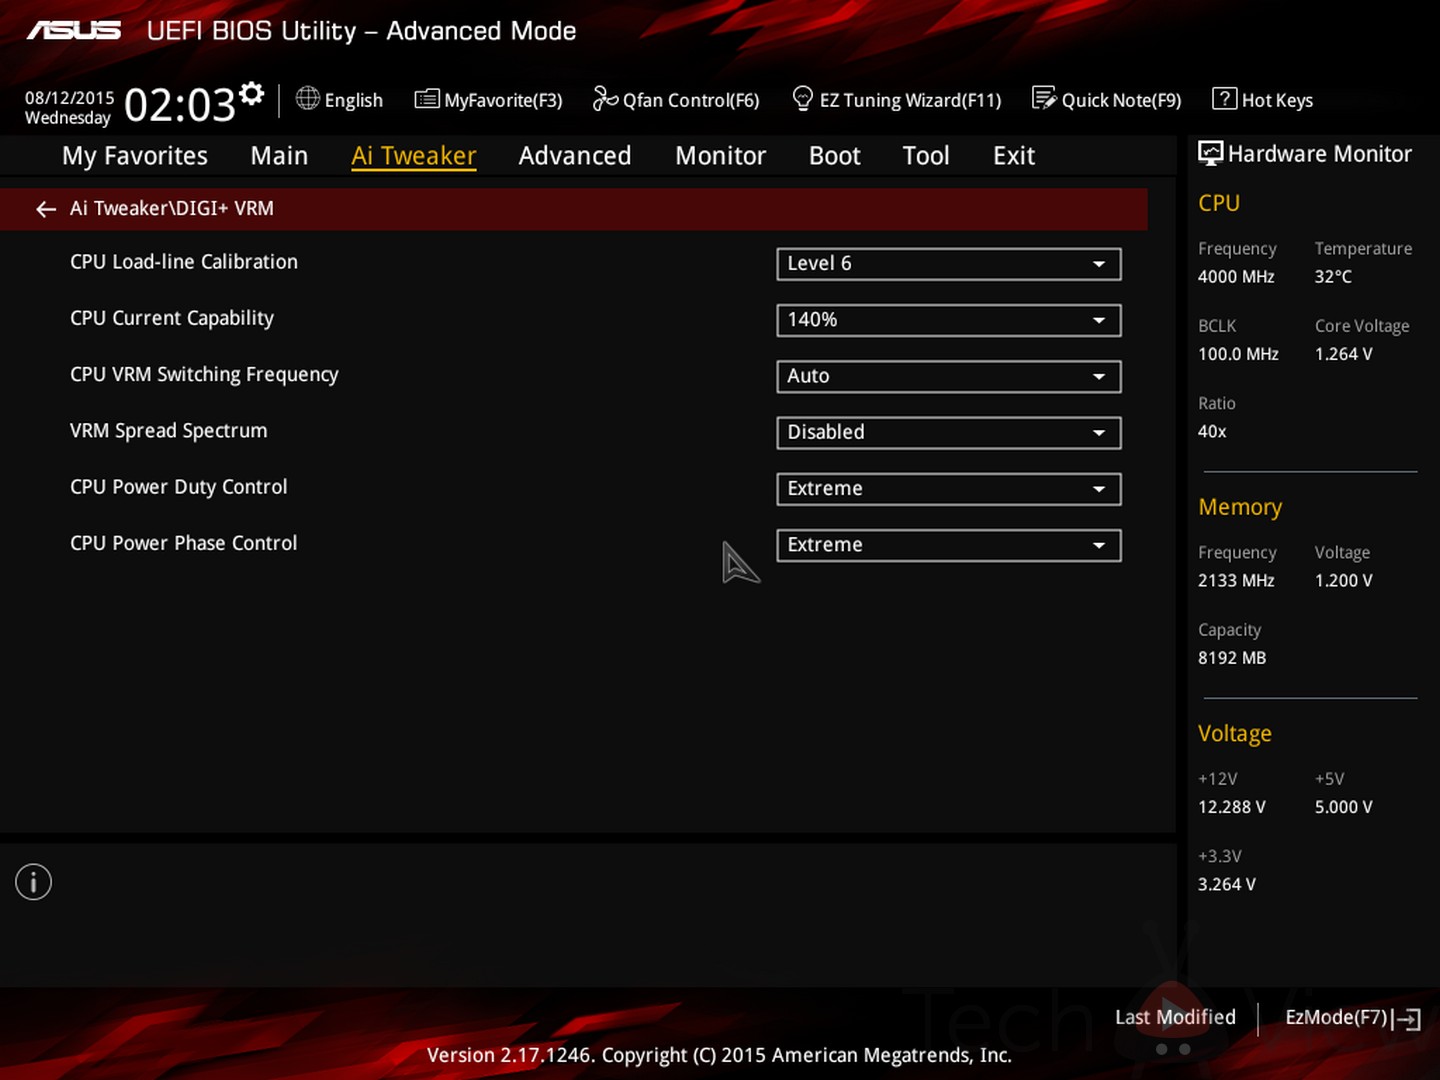Click +12V reading 12.288 V
1440x1080 pixels.
[x=1232, y=807]
